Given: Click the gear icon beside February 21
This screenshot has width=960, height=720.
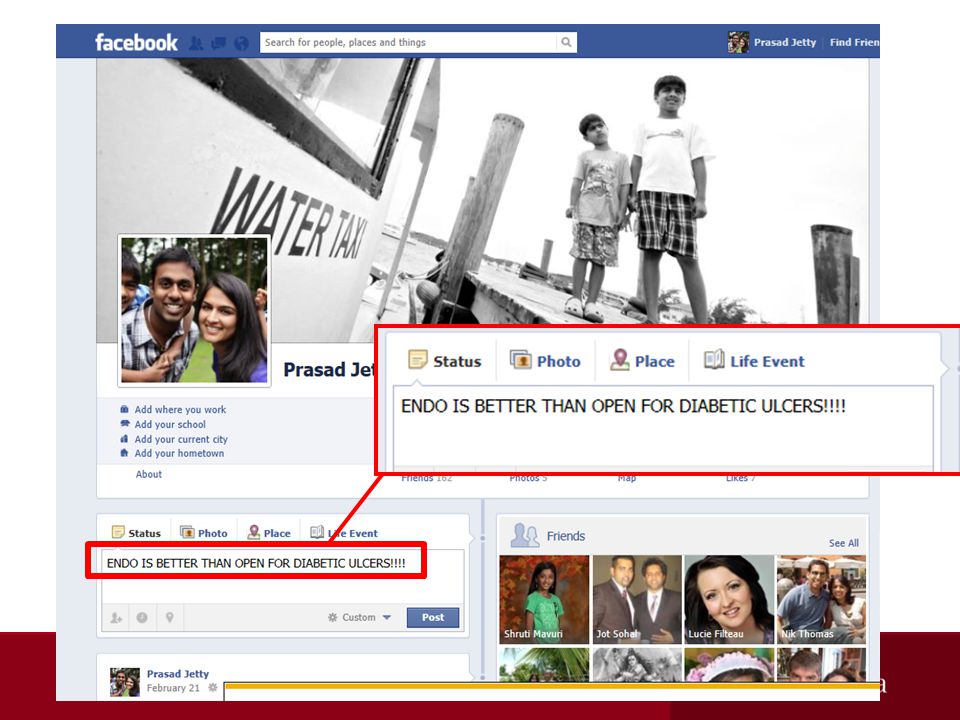Looking at the screenshot, I should click(212, 688).
